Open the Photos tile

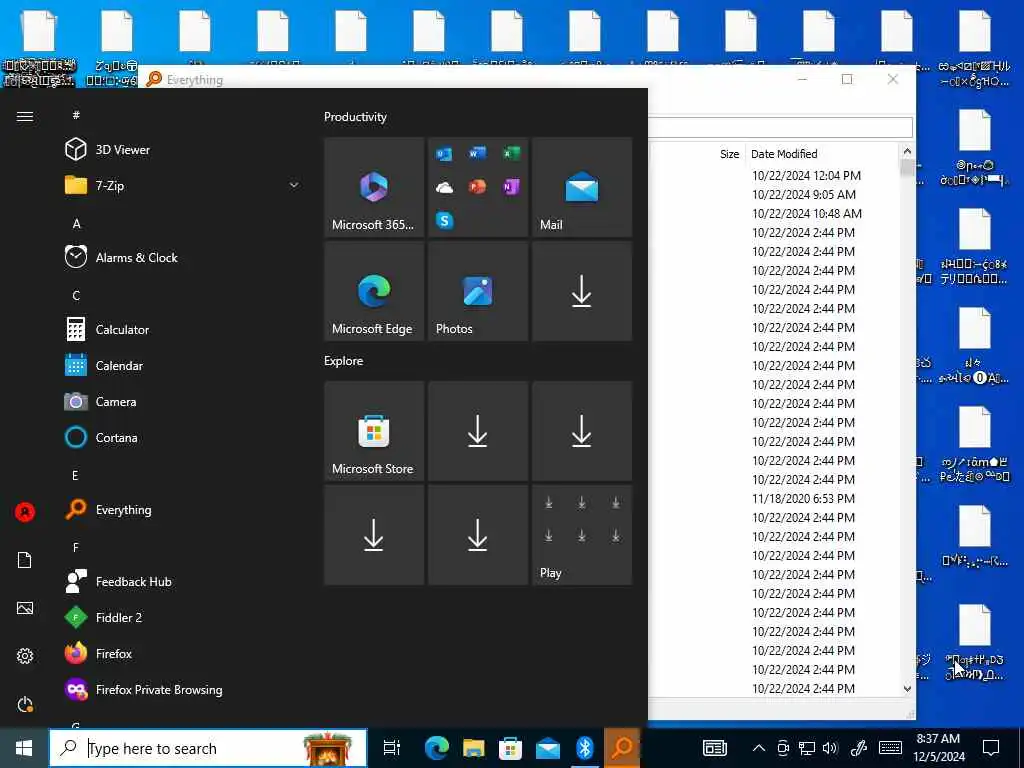(x=477, y=291)
